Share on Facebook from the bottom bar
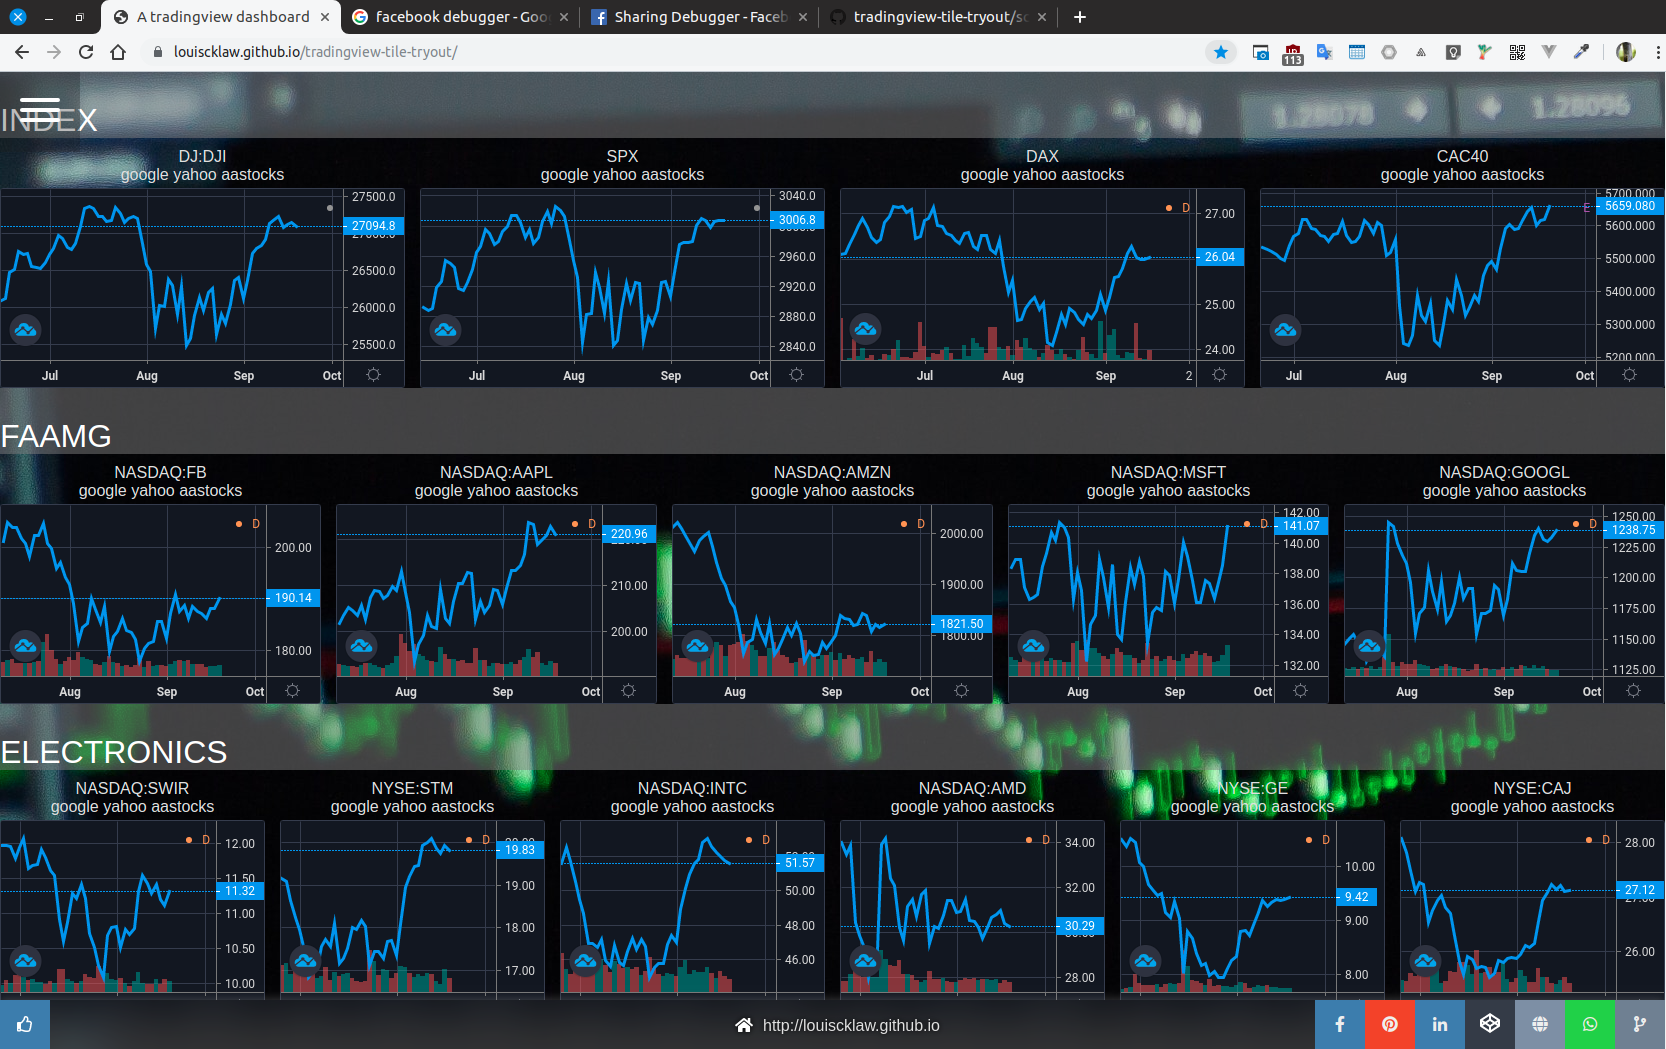 1340,1024
